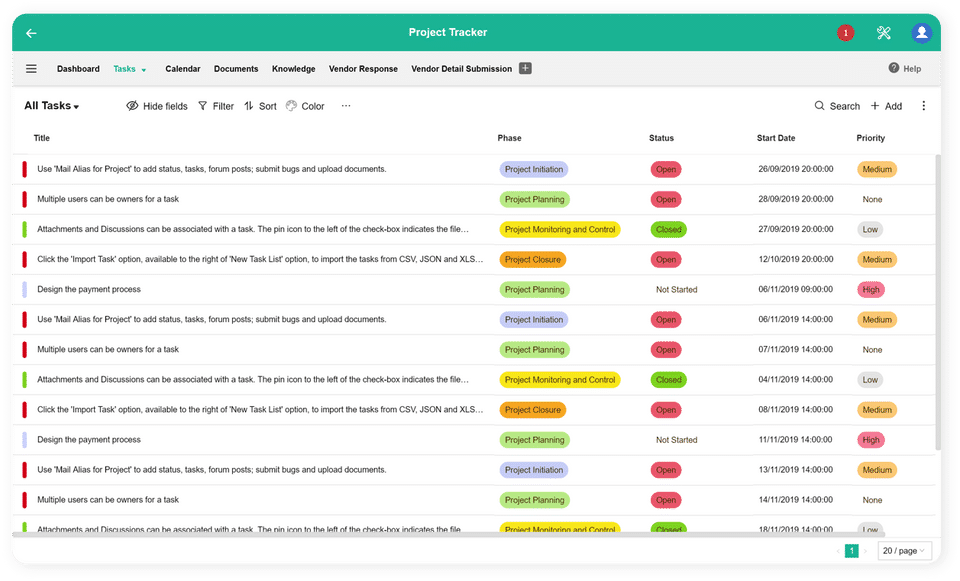The width and height of the screenshot is (960, 581).
Task: Click Project Planning tag on 07/11/2019 row
Action: (x=534, y=350)
